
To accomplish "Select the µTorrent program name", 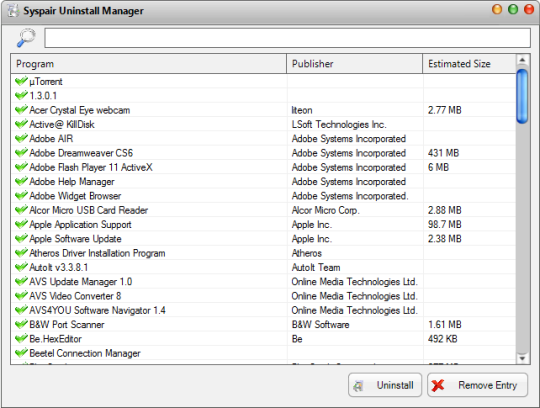I will [x=46, y=82].
